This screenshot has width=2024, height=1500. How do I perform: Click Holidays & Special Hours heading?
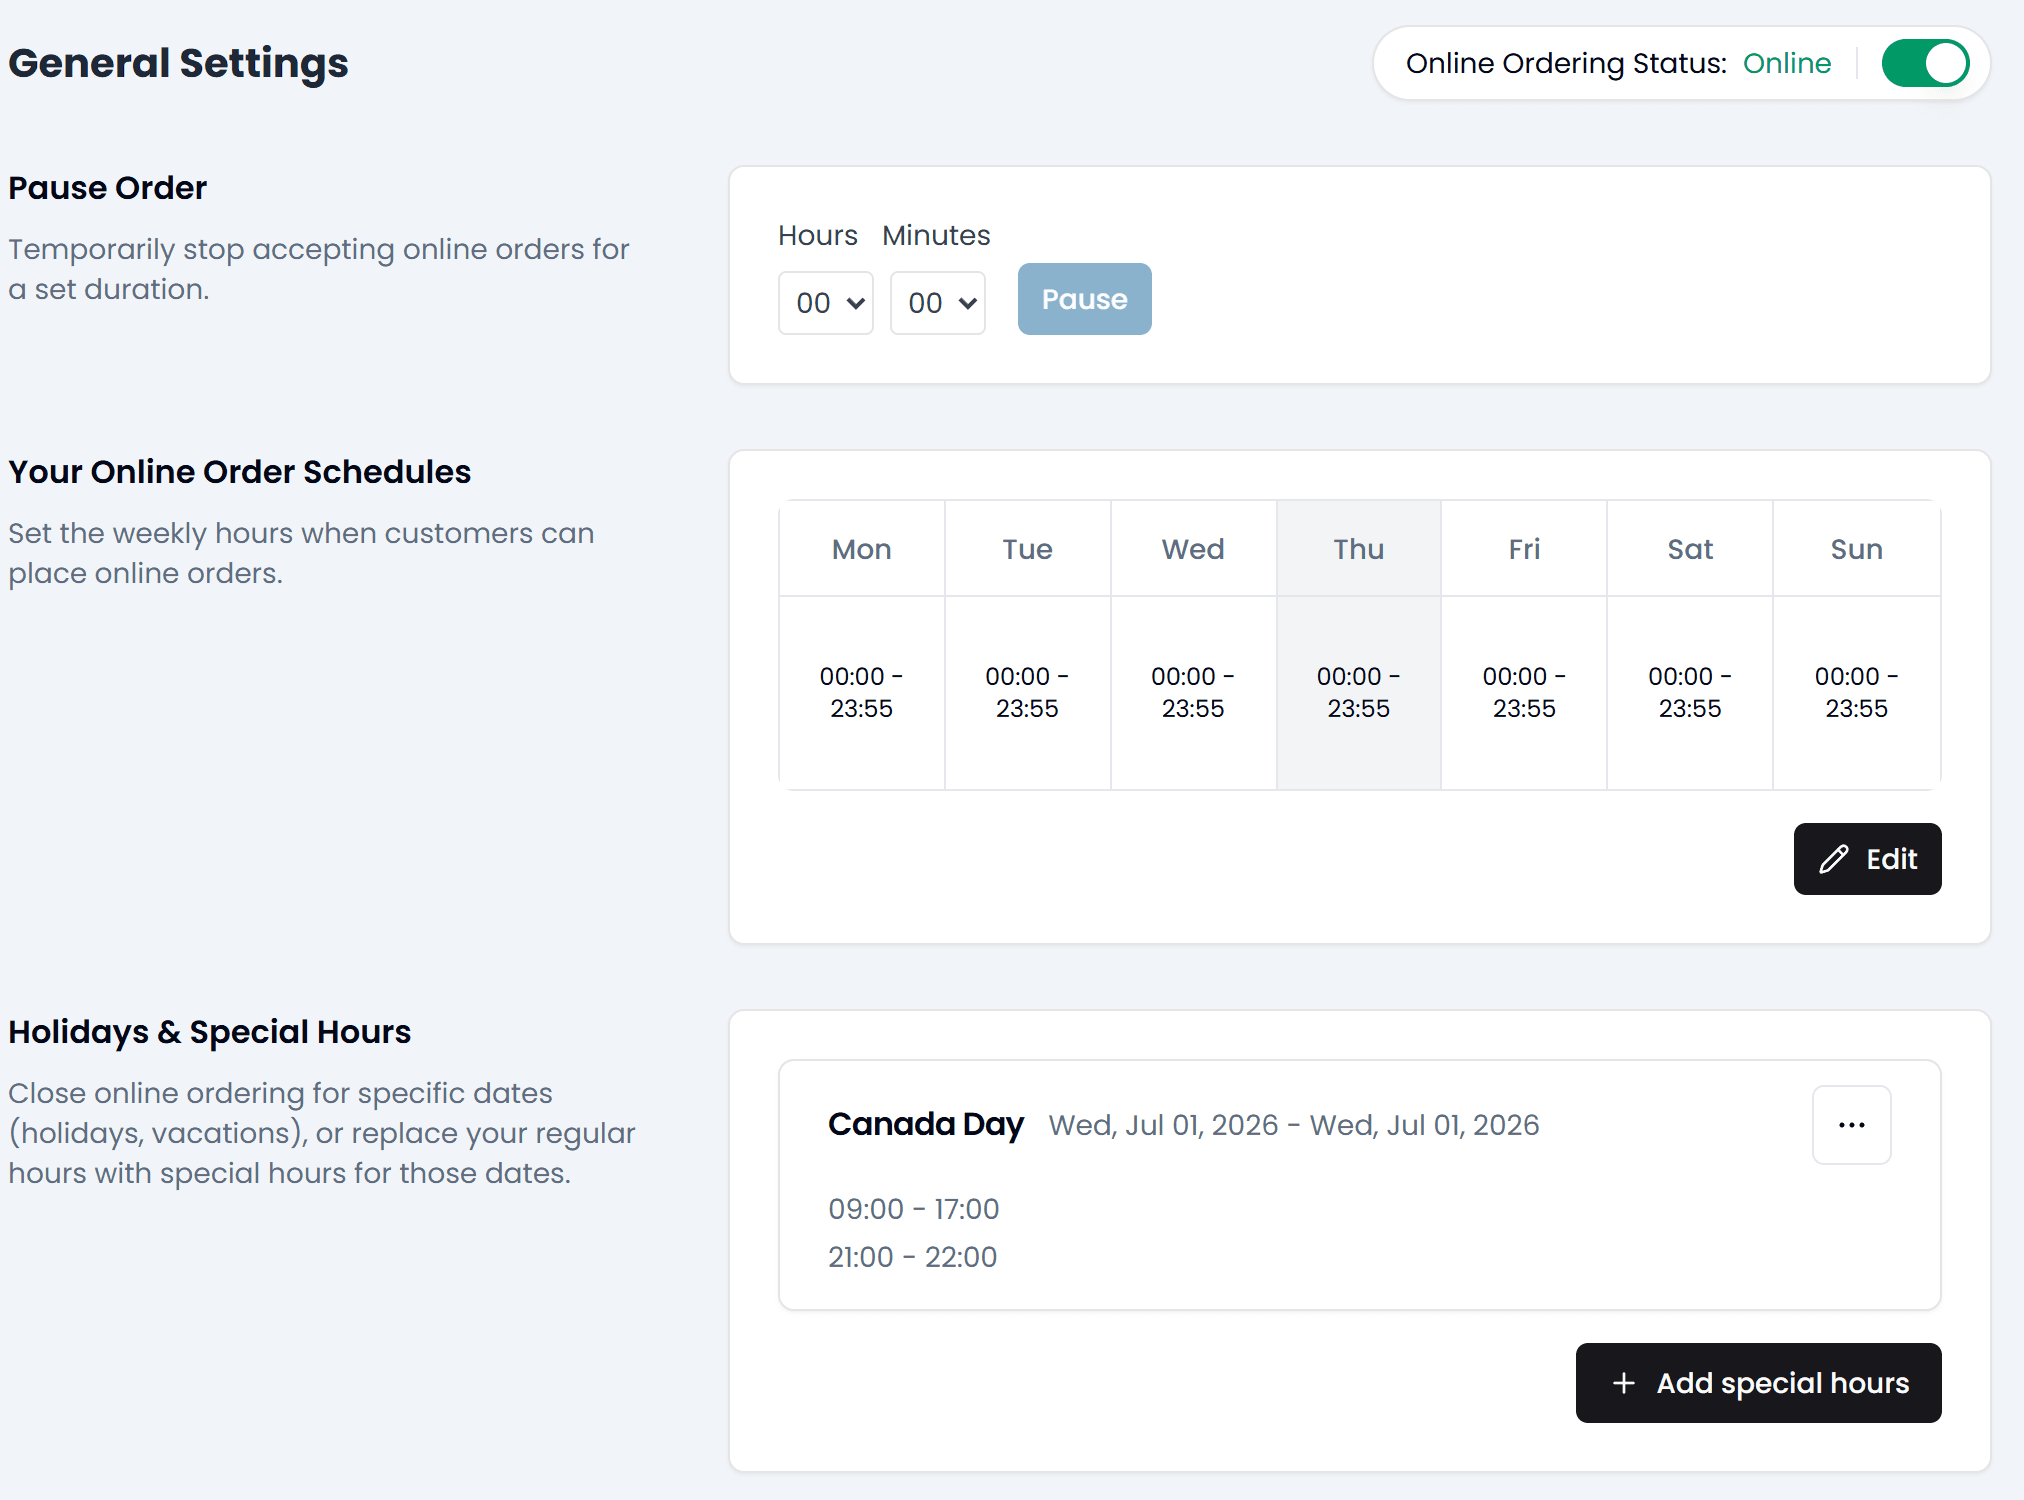tap(210, 1032)
